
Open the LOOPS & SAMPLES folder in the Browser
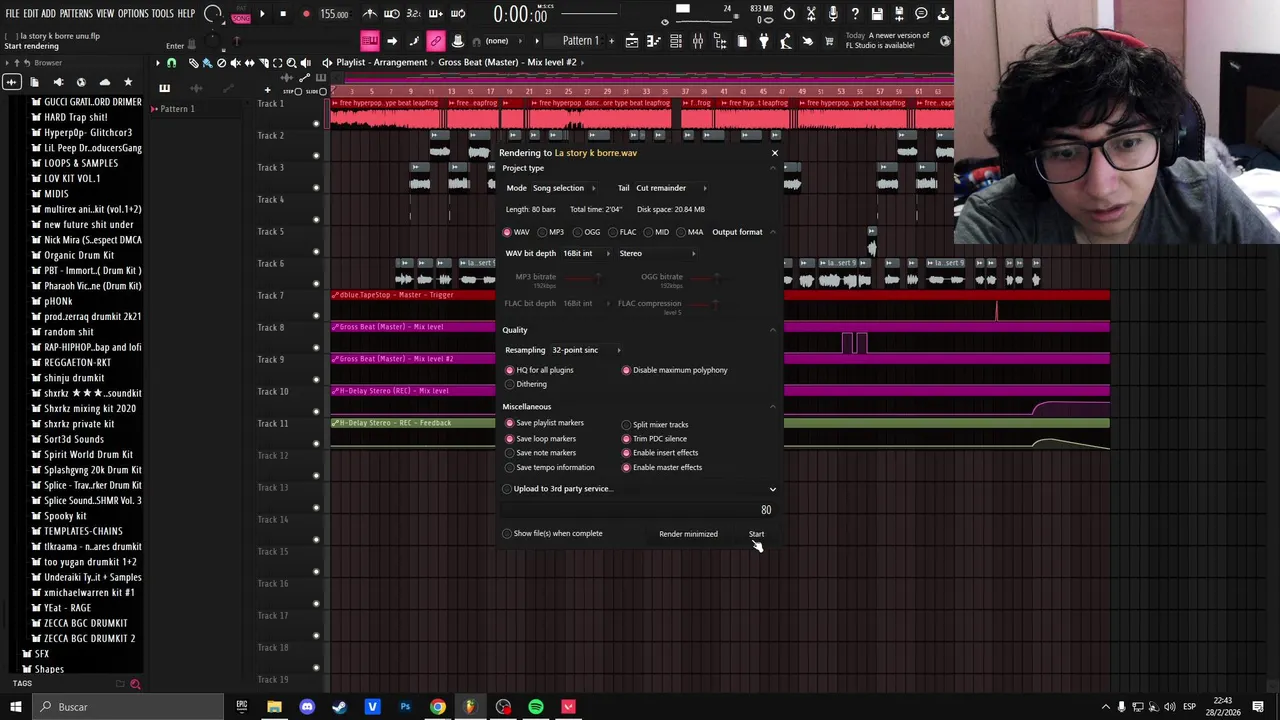[81, 163]
